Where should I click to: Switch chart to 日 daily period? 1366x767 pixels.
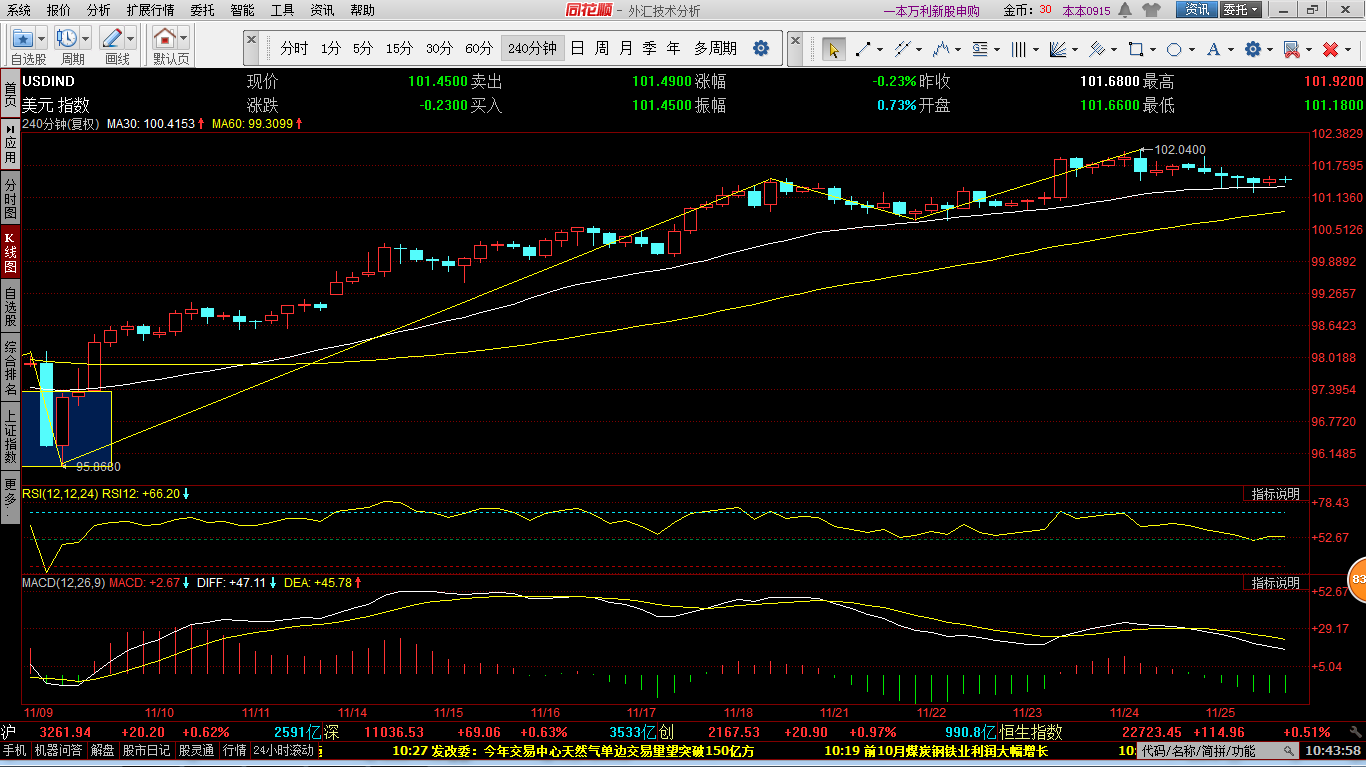point(578,48)
